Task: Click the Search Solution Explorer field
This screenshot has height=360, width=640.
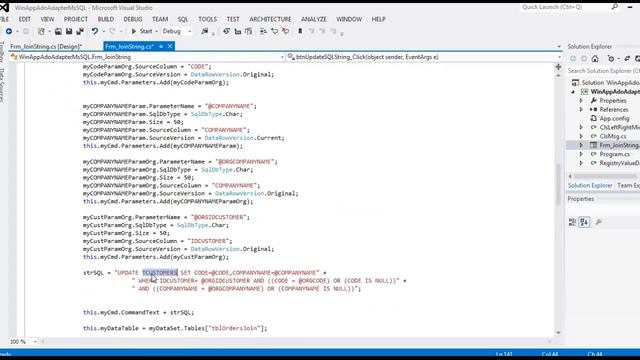Action: 603,71
